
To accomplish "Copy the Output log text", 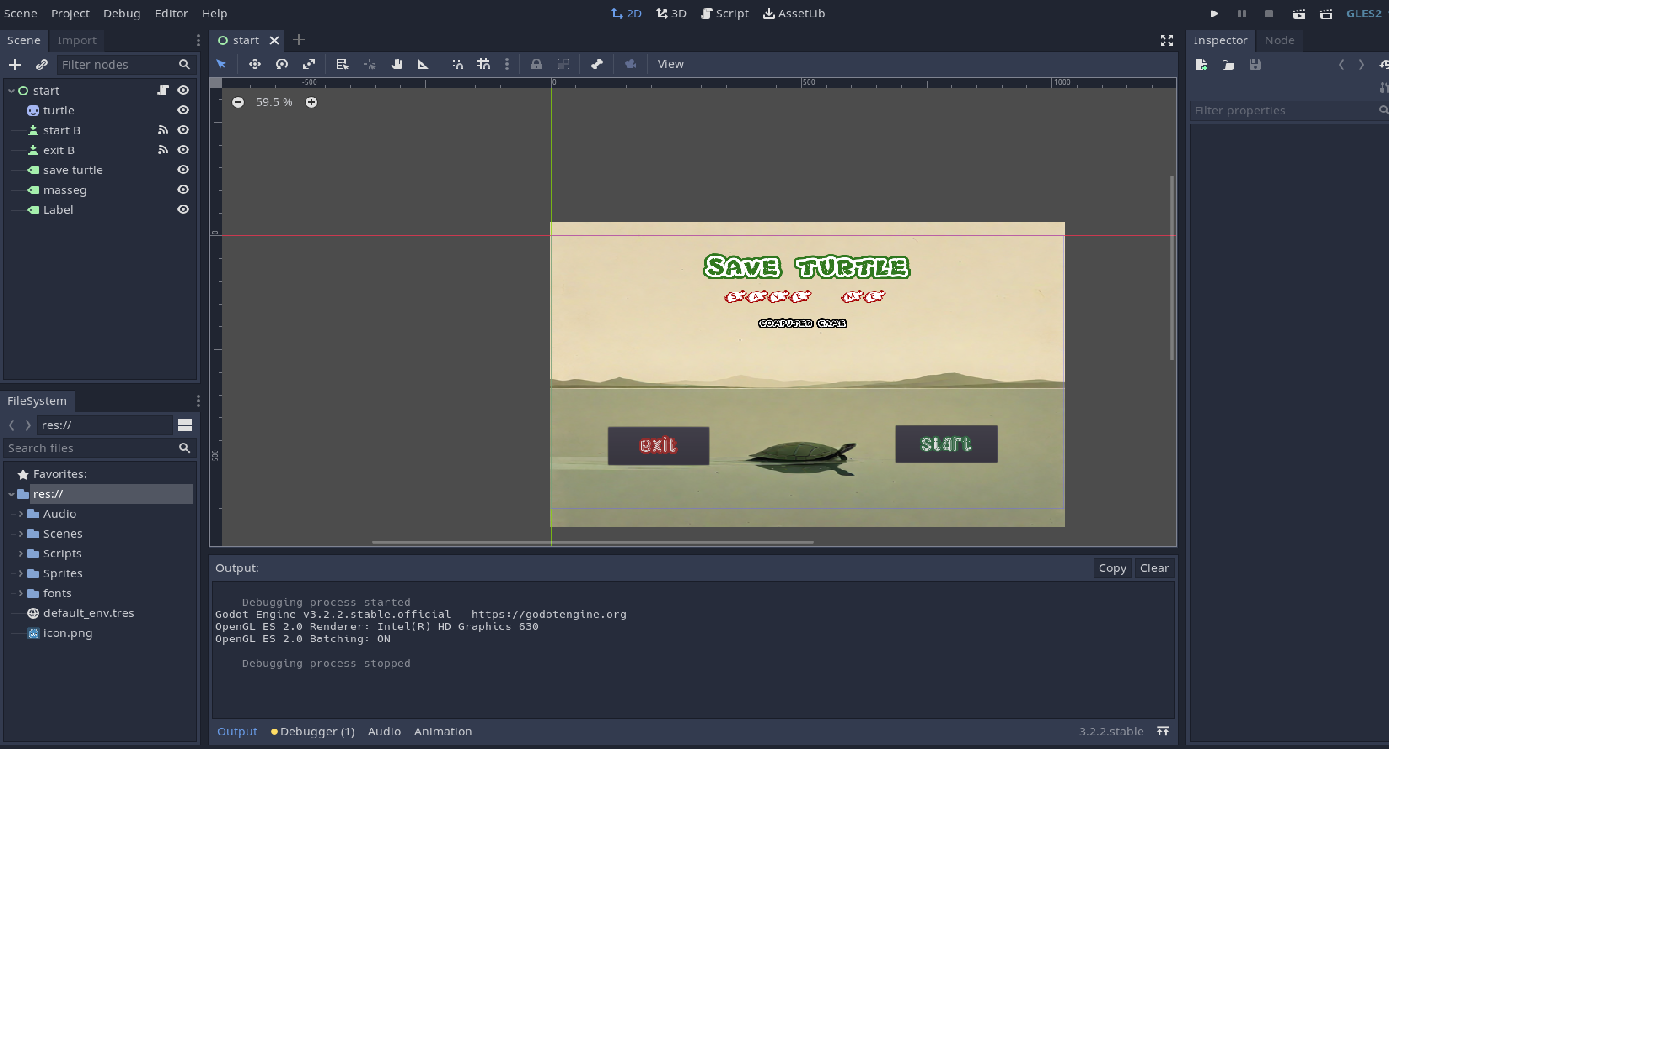I will point(1112,568).
